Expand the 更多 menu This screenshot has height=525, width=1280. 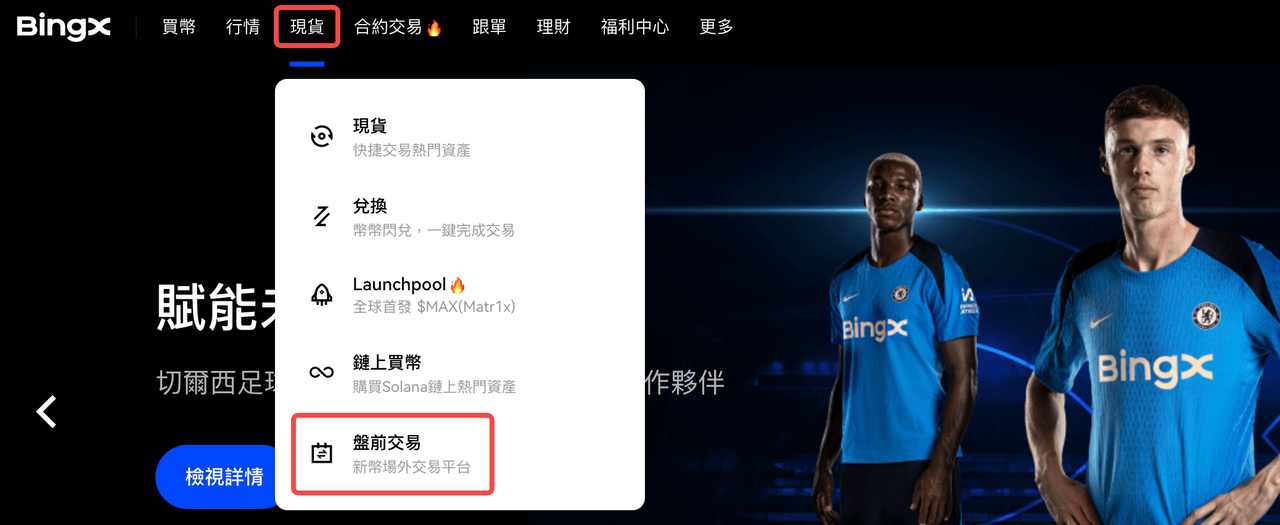(x=717, y=27)
